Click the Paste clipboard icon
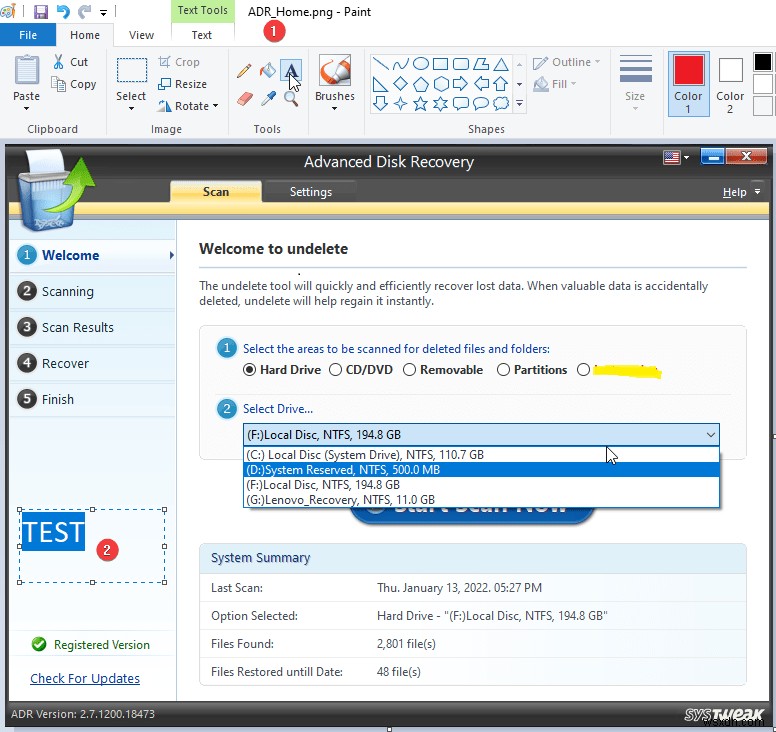 pyautogui.click(x=27, y=70)
